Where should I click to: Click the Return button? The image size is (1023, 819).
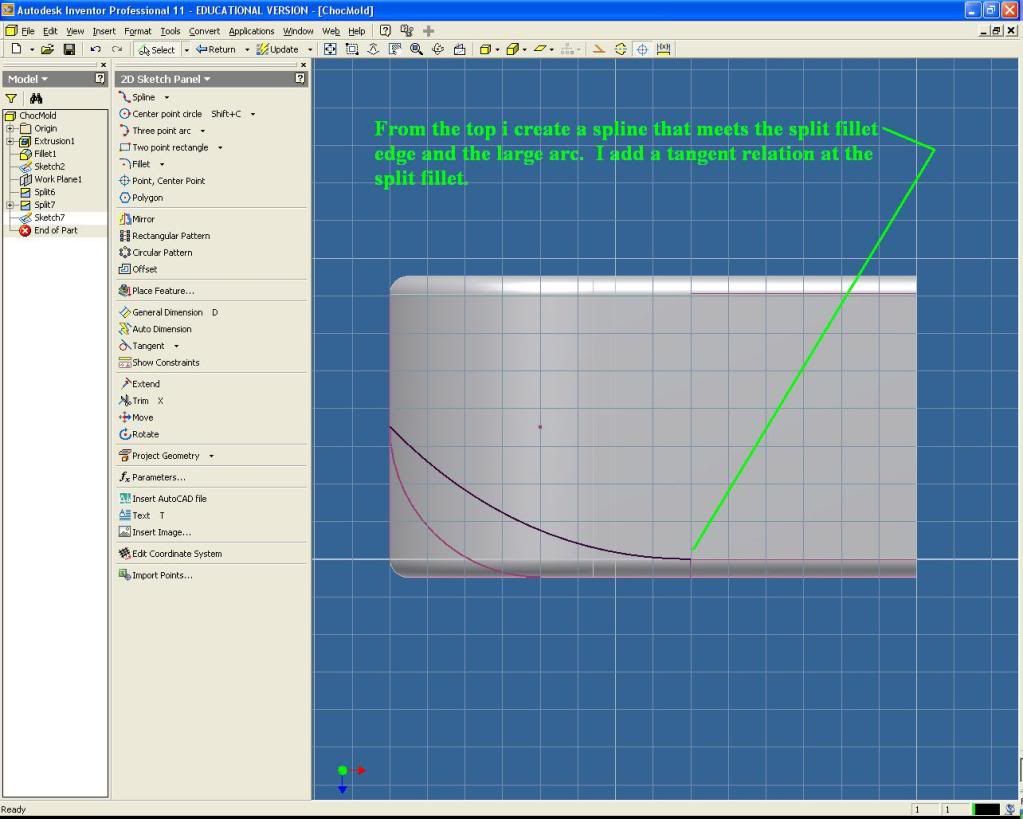pyautogui.click(x=216, y=49)
